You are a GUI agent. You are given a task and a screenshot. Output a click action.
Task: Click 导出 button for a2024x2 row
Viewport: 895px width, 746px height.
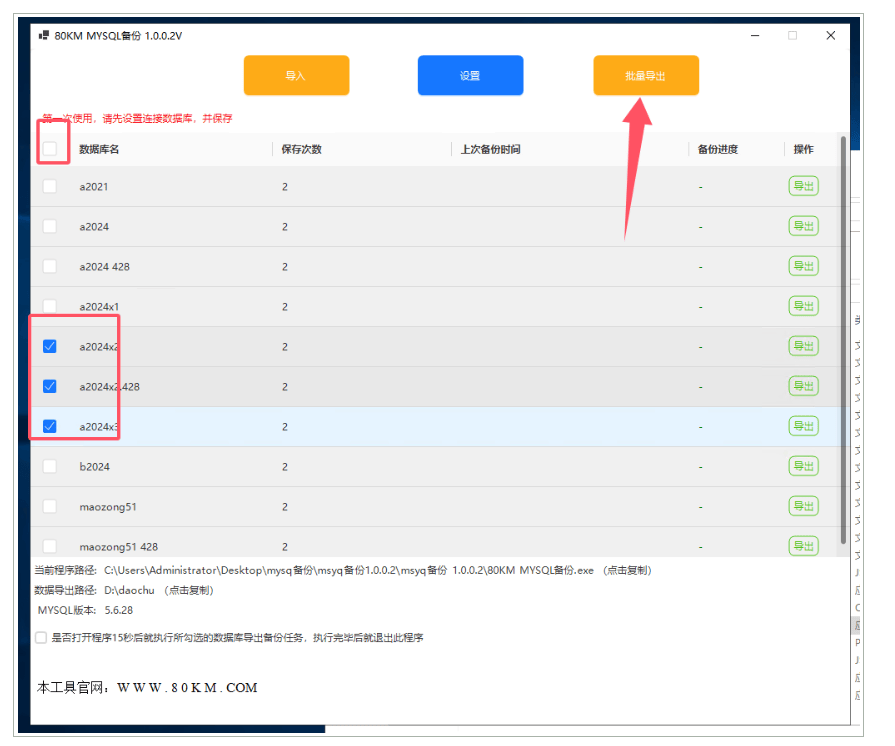[x=804, y=346]
